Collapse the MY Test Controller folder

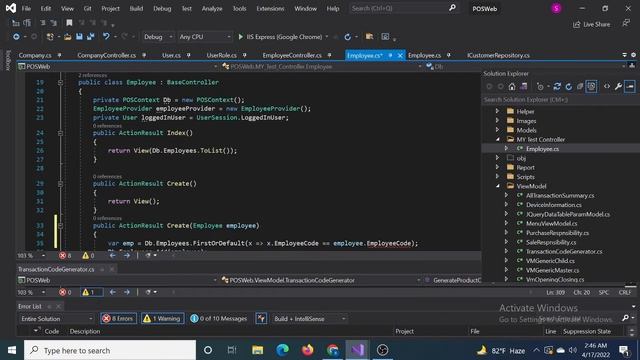[x=497, y=139]
